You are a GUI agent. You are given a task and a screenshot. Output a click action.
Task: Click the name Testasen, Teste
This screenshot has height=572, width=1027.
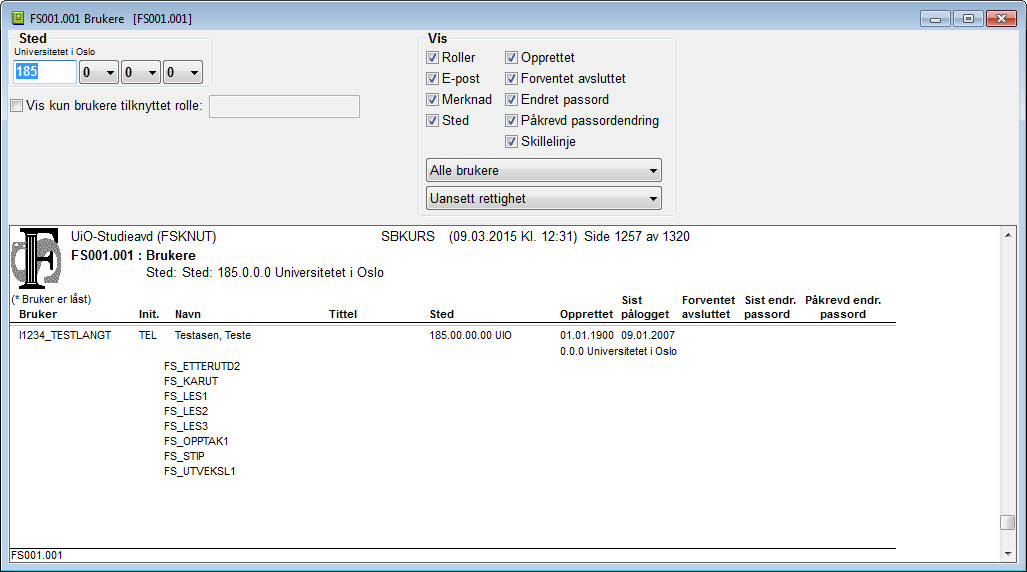[x=213, y=335]
